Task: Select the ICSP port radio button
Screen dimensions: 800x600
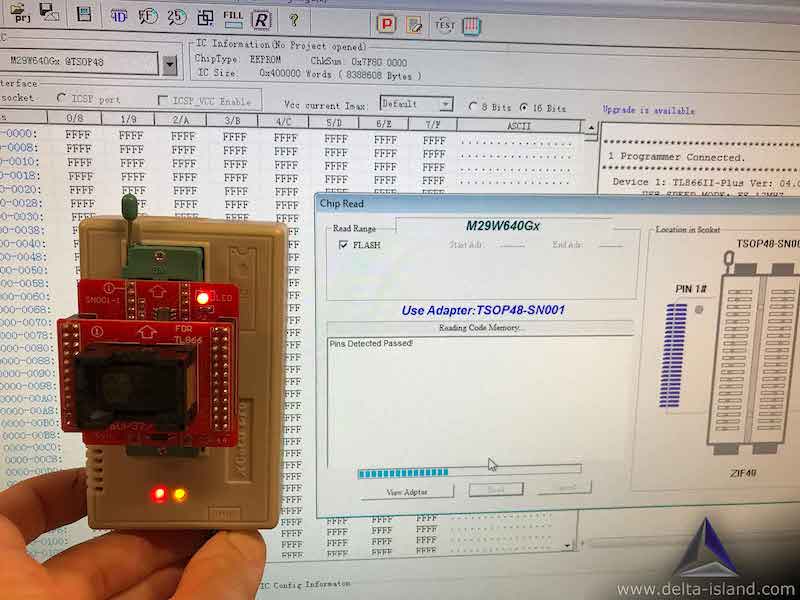Action: click(62, 98)
